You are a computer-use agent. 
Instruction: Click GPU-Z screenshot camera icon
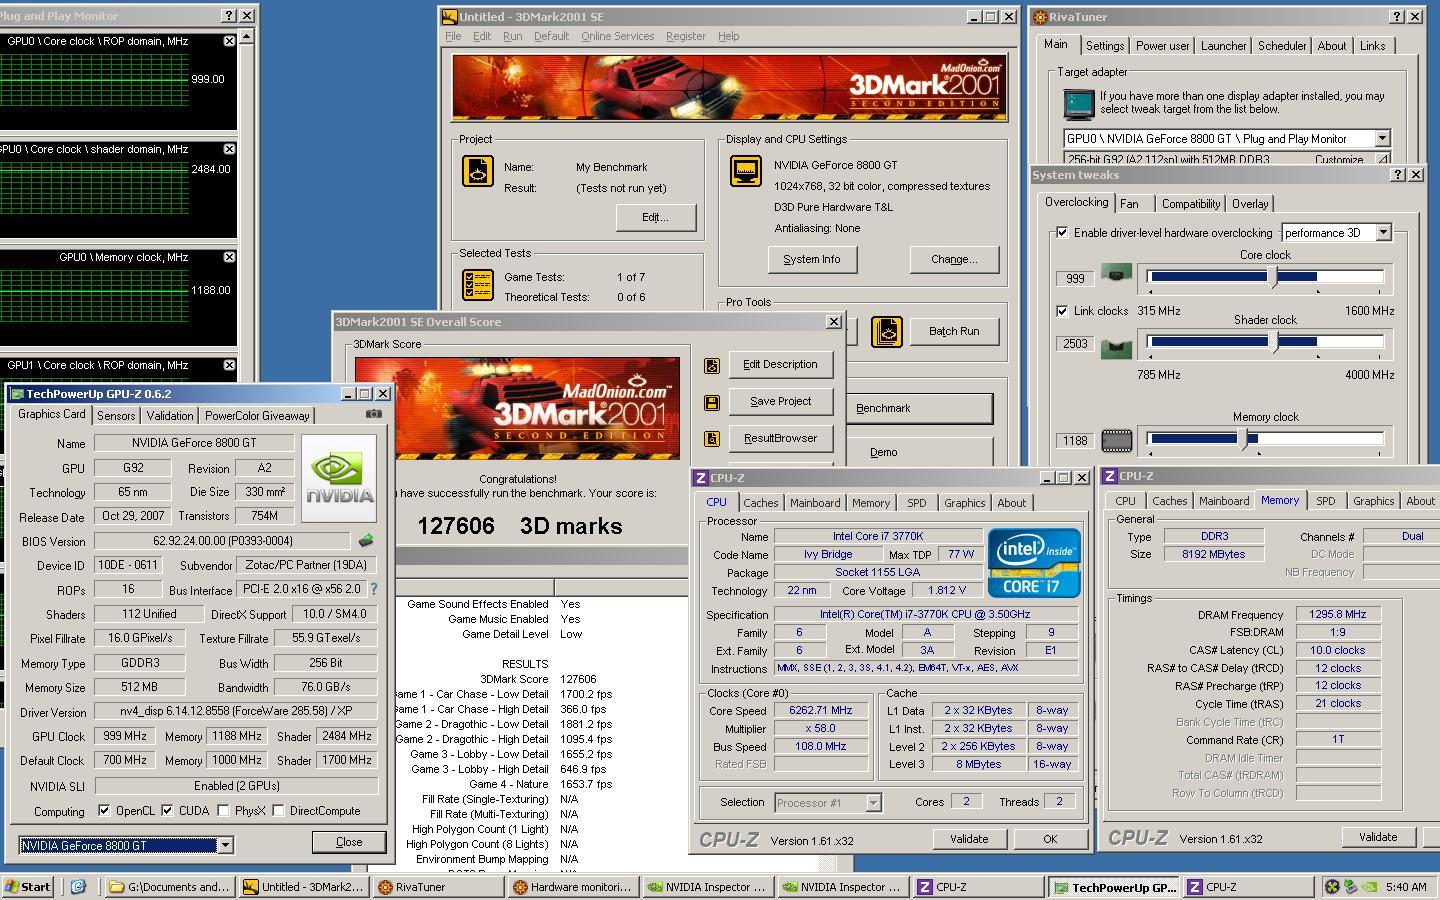click(x=373, y=414)
